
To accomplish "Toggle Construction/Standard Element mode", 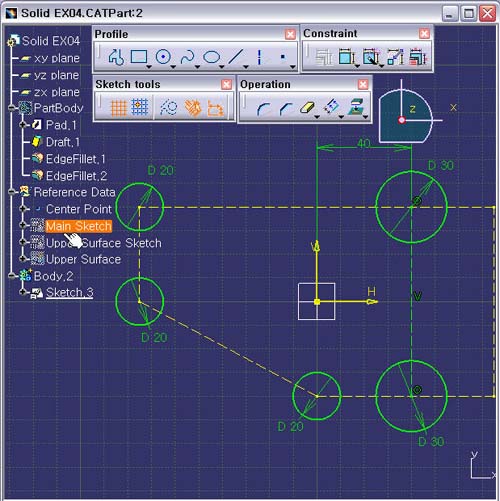I will 169,108.
